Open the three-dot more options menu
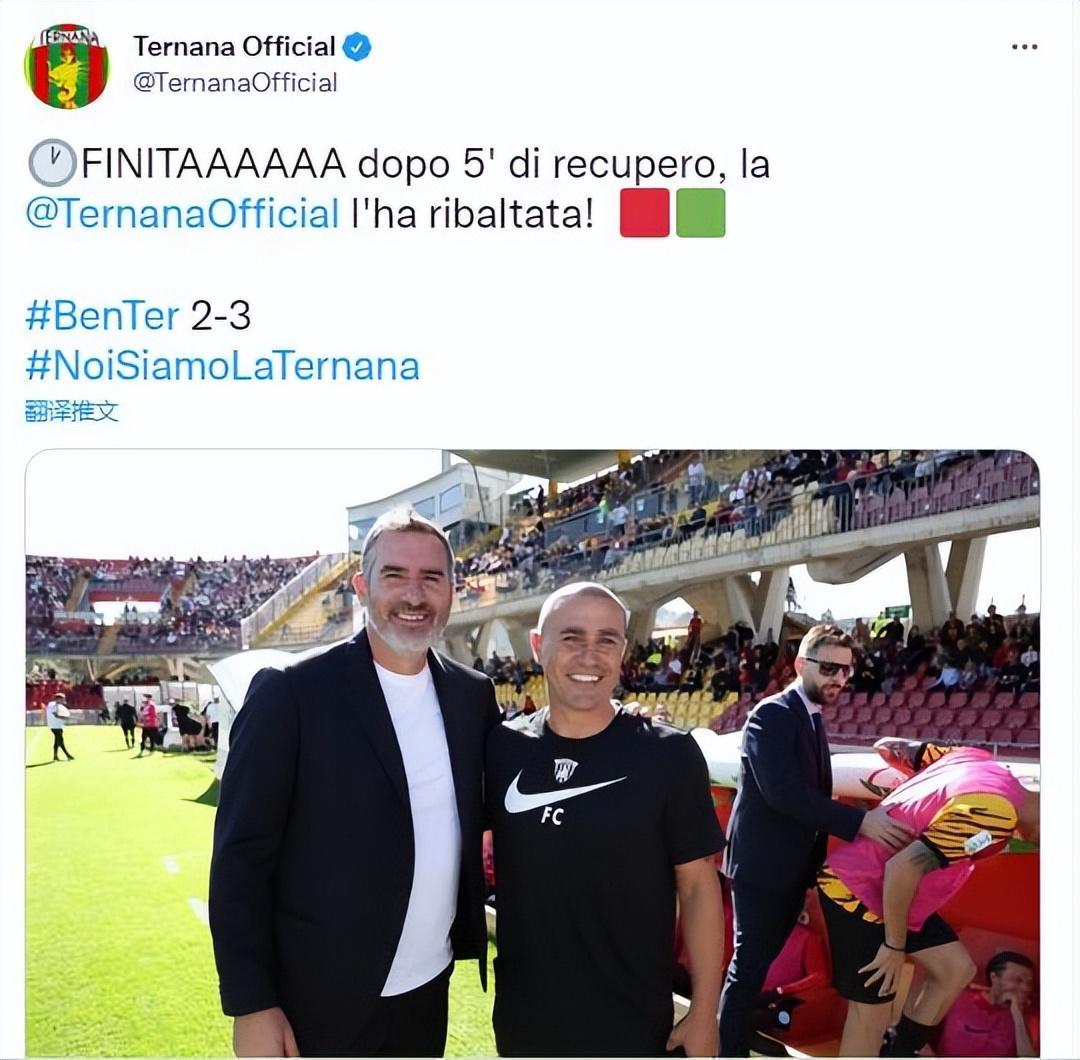 click(1024, 47)
